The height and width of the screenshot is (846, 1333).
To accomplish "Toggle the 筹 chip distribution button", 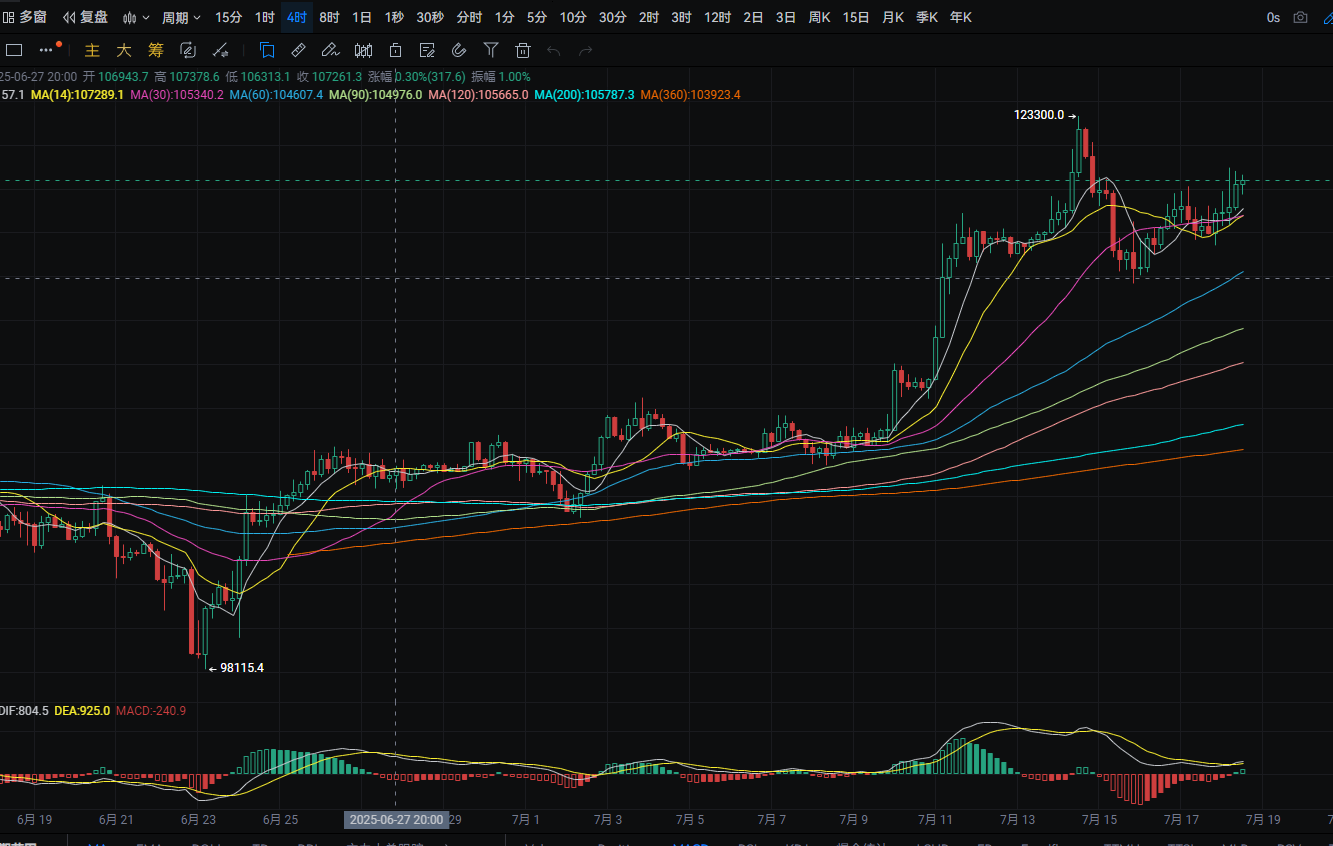I will (155, 50).
